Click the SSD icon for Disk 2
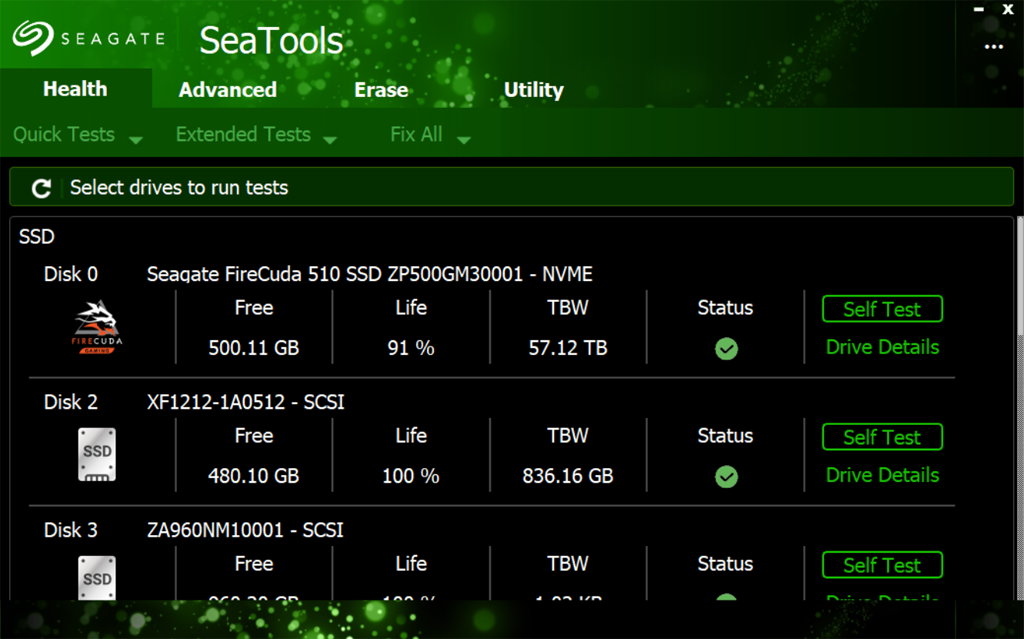This screenshot has height=639, width=1024. [96, 455]
